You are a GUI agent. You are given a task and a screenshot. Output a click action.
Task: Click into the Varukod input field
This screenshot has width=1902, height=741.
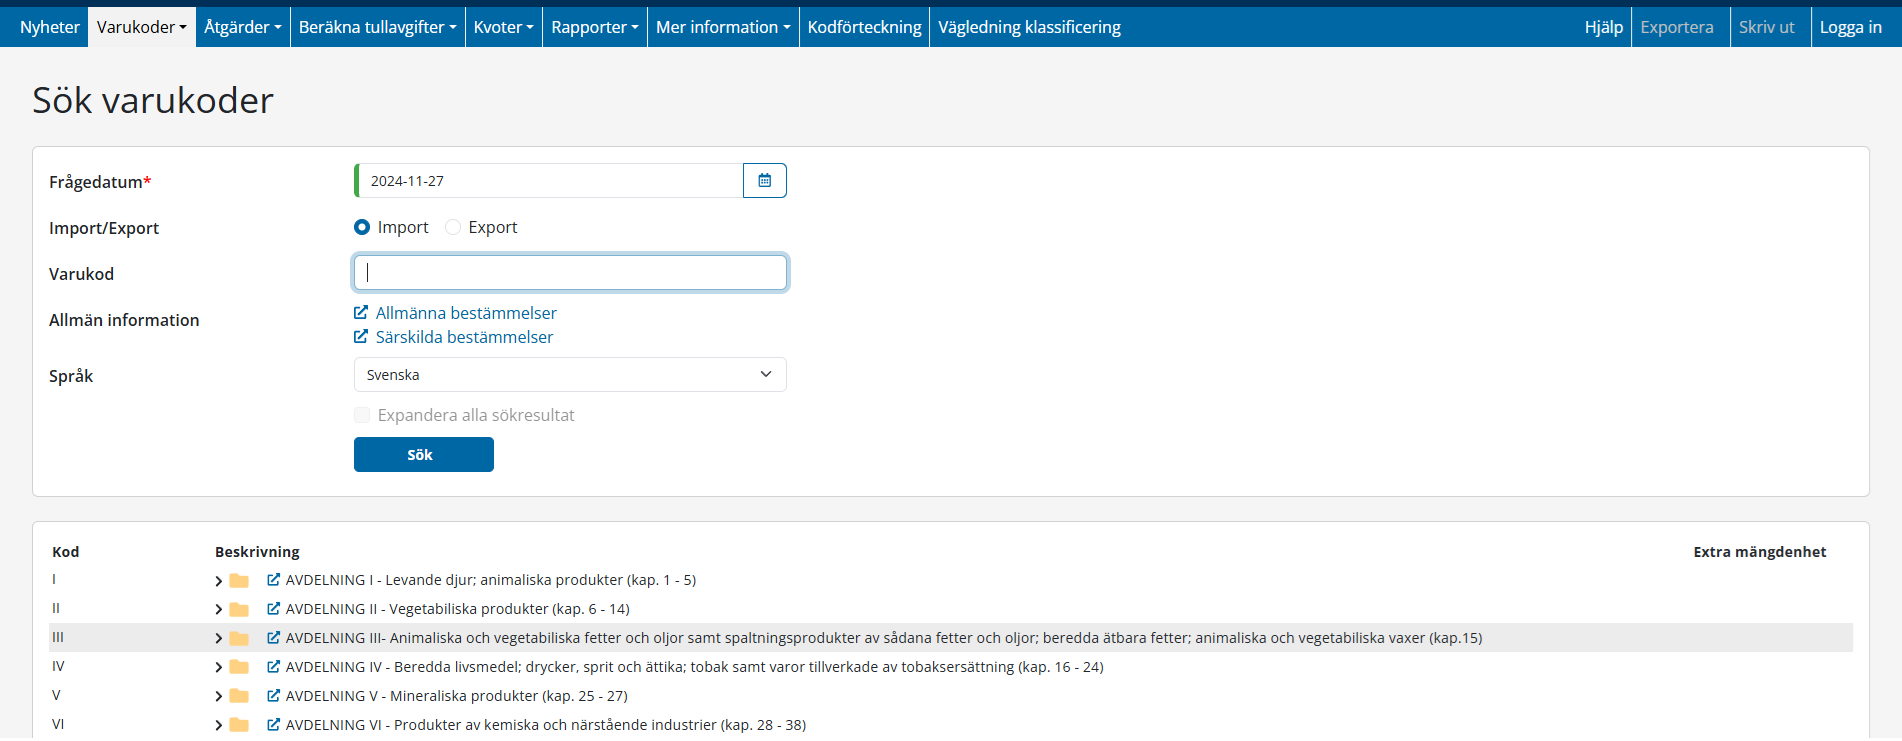570,273
